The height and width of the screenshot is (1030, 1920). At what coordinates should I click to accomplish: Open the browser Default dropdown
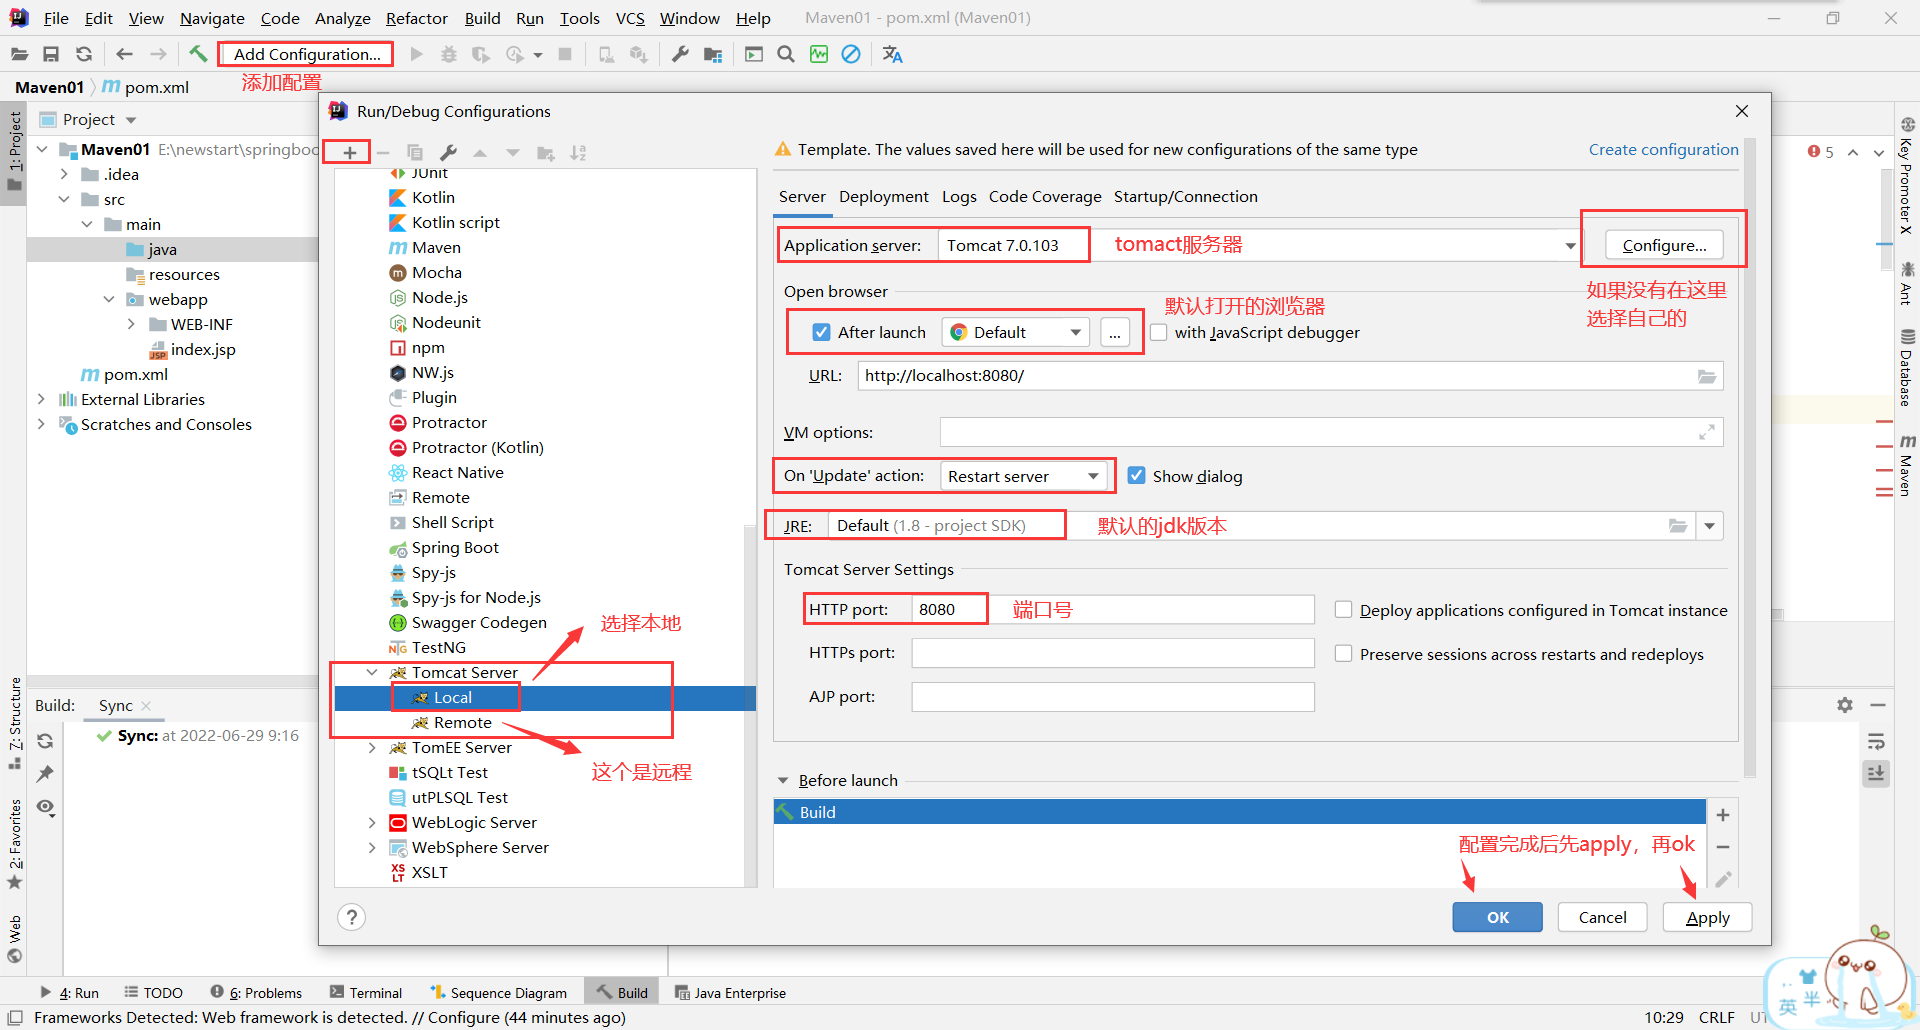[x=1015, y=332]
